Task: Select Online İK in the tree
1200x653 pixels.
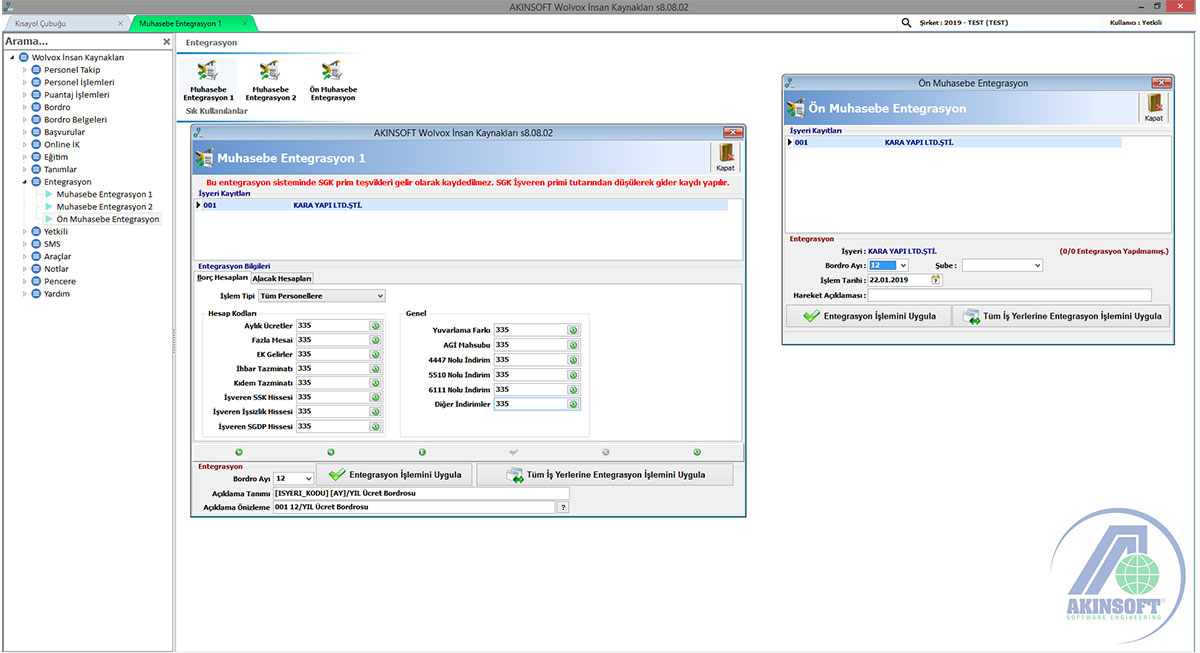Action: click(x=62, y=144)
